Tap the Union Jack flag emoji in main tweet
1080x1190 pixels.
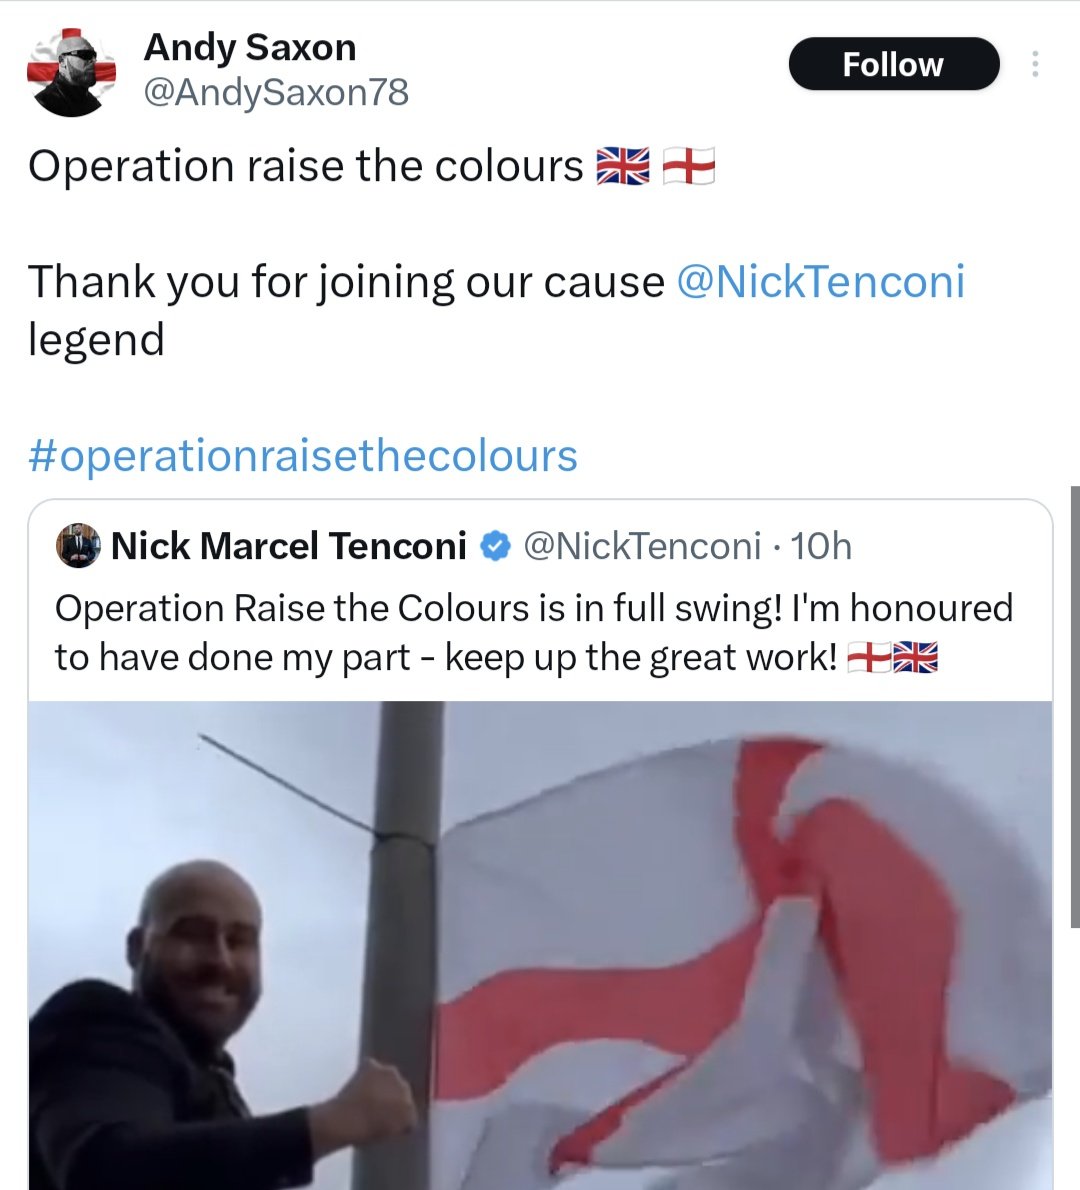(623, 165)
